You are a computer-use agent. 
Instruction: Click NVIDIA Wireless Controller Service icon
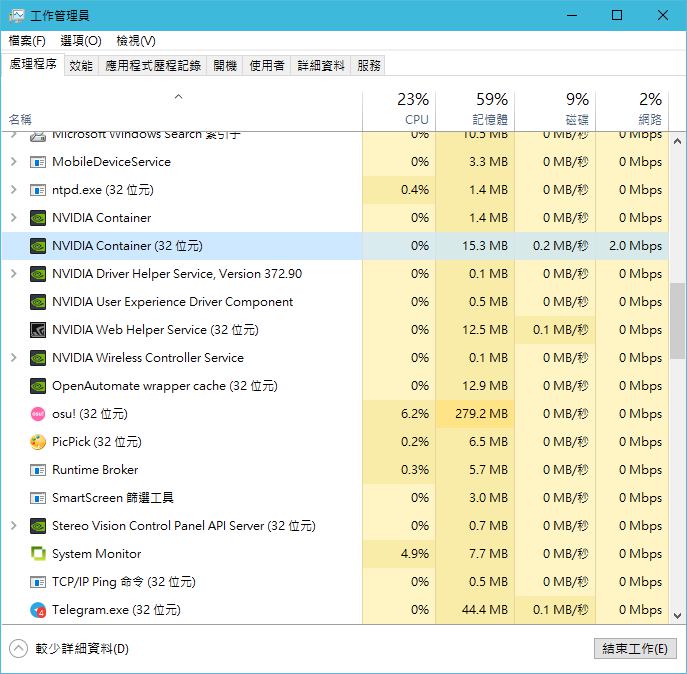coord(38,358)
